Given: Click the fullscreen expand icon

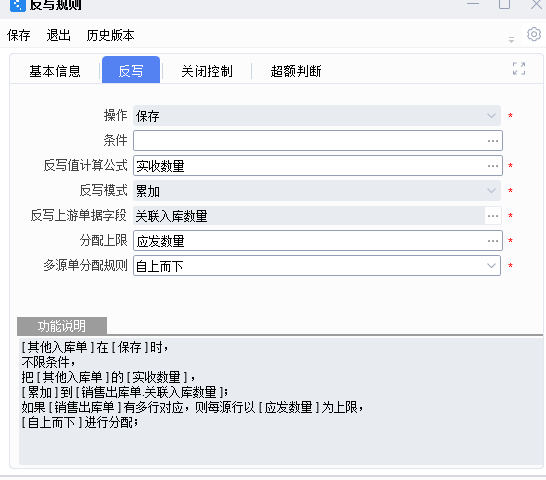Looking at the screenshot, I should point(519,69).
